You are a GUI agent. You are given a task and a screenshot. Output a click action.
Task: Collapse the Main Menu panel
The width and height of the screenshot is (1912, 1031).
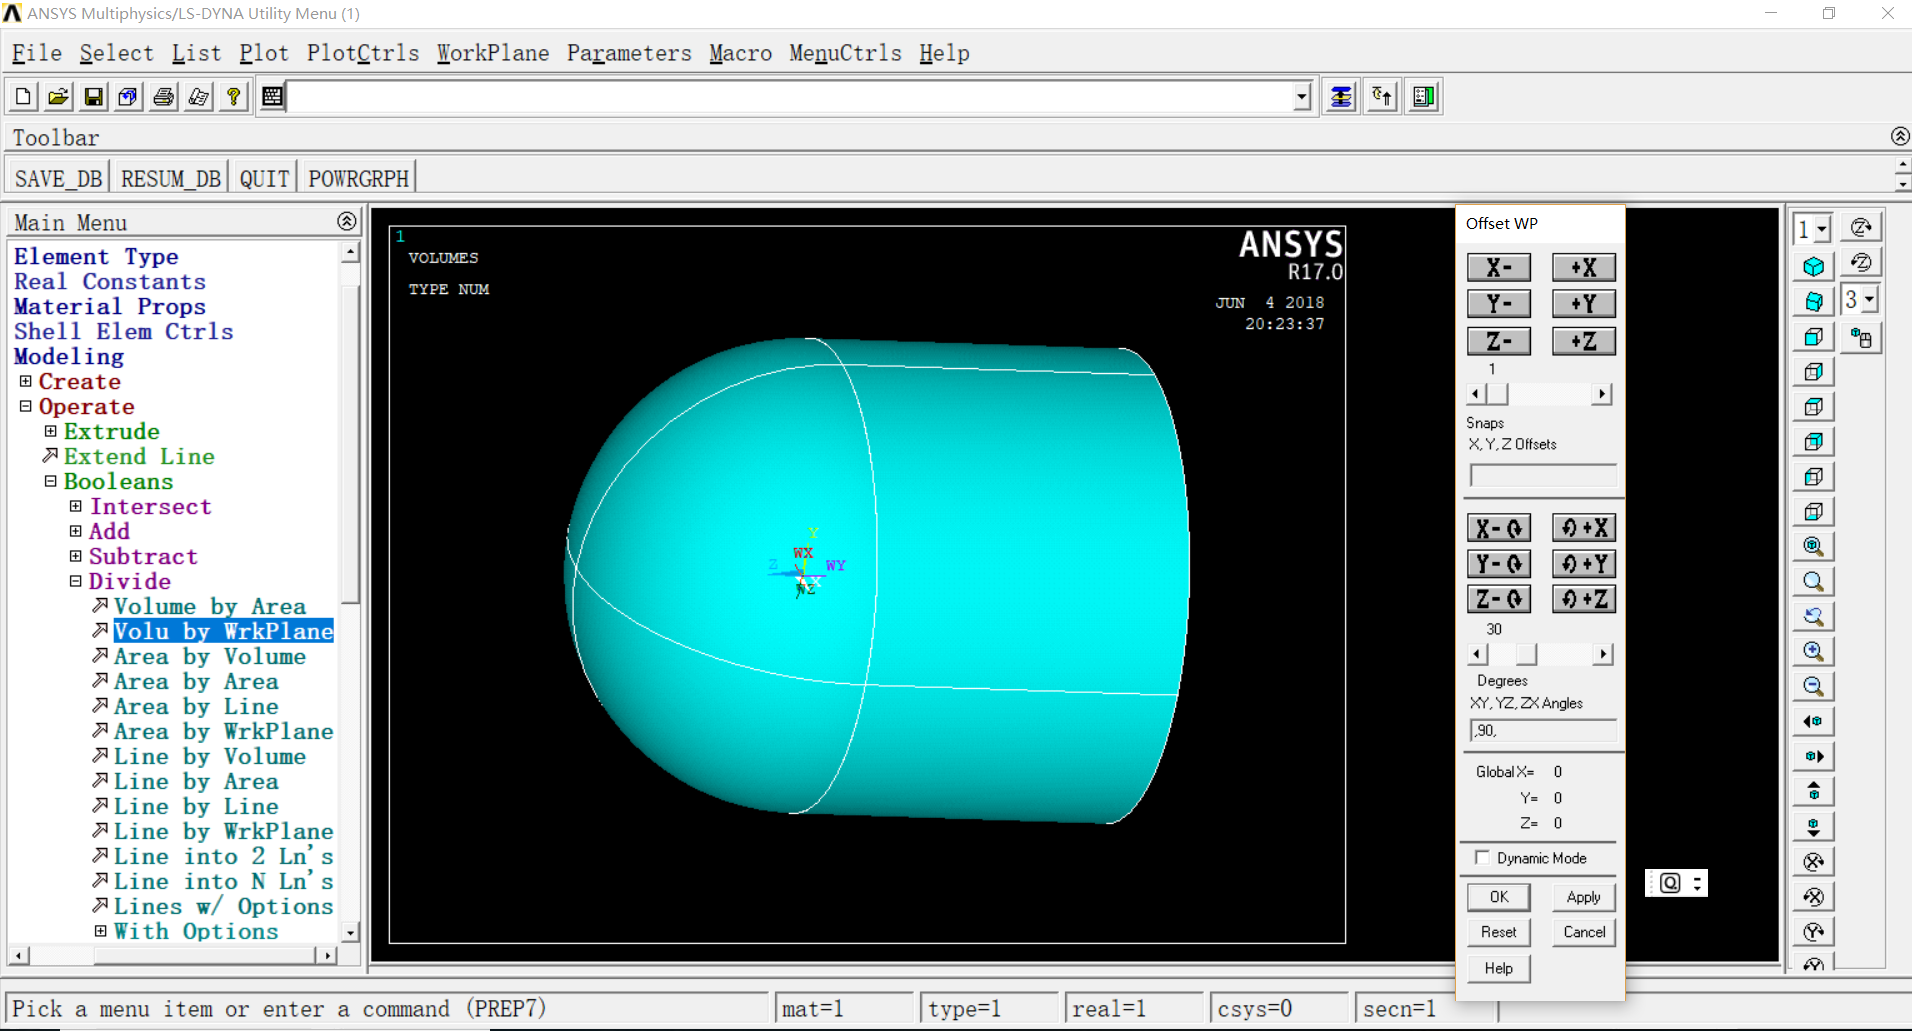point(346,221)
